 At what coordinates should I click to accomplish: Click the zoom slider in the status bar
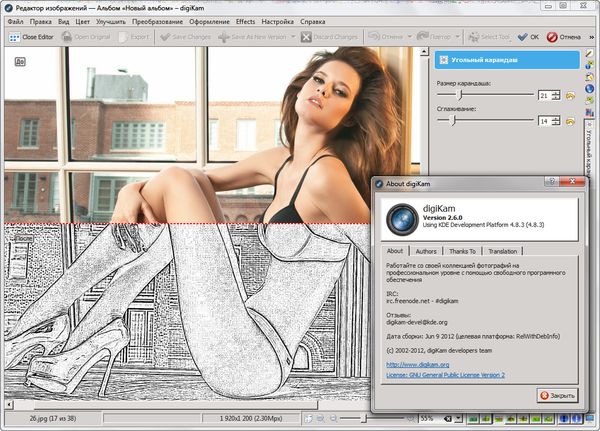(x=372, y=419)
